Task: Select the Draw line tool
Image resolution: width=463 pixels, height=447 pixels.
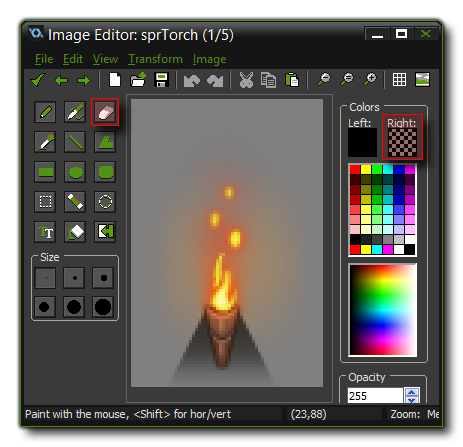Action: (x=75, y=142)
